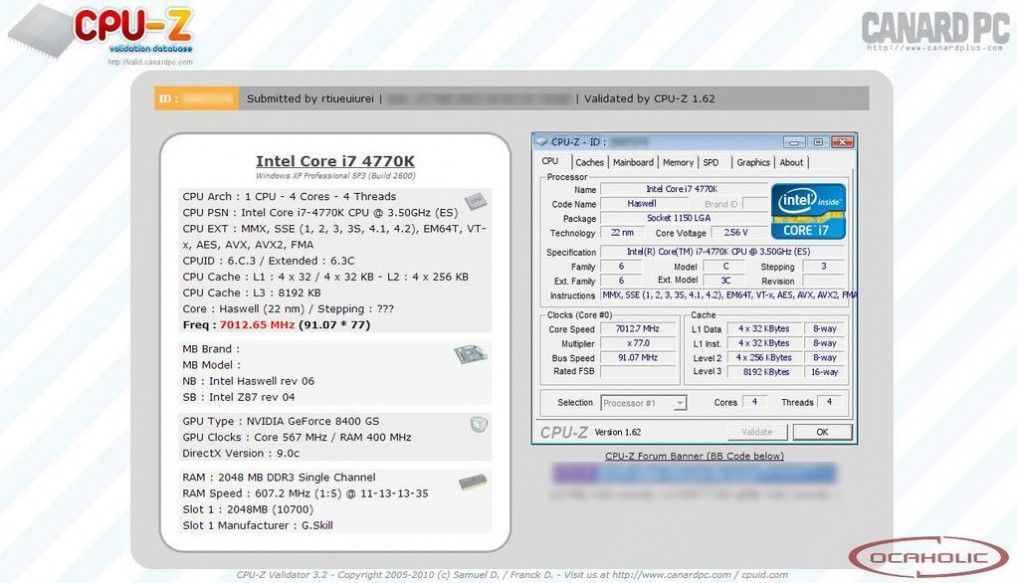Click the Threads count value 4
This screenshot has height=583, width=1024.
(x=829, y=402)
